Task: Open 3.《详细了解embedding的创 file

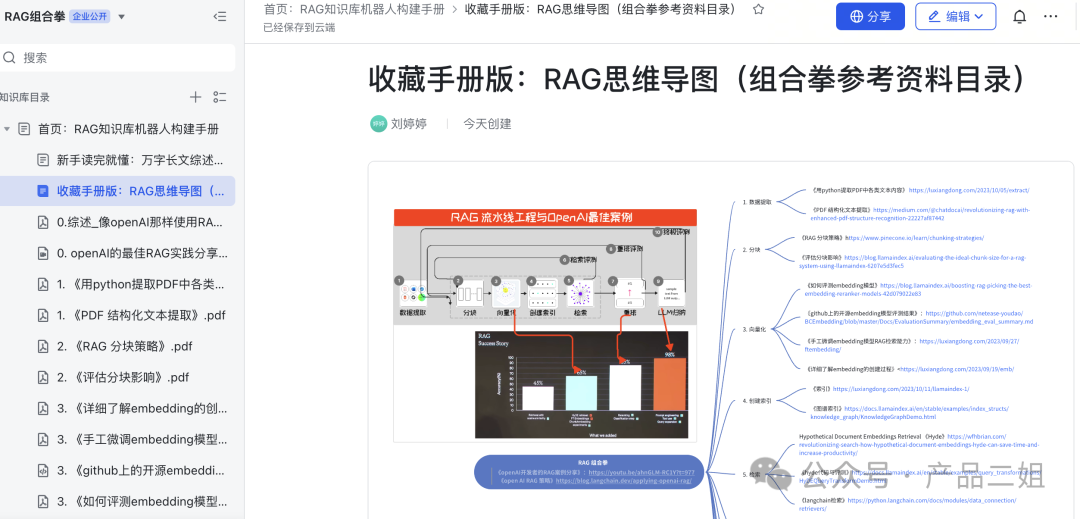Action: (x=142, y=408)
